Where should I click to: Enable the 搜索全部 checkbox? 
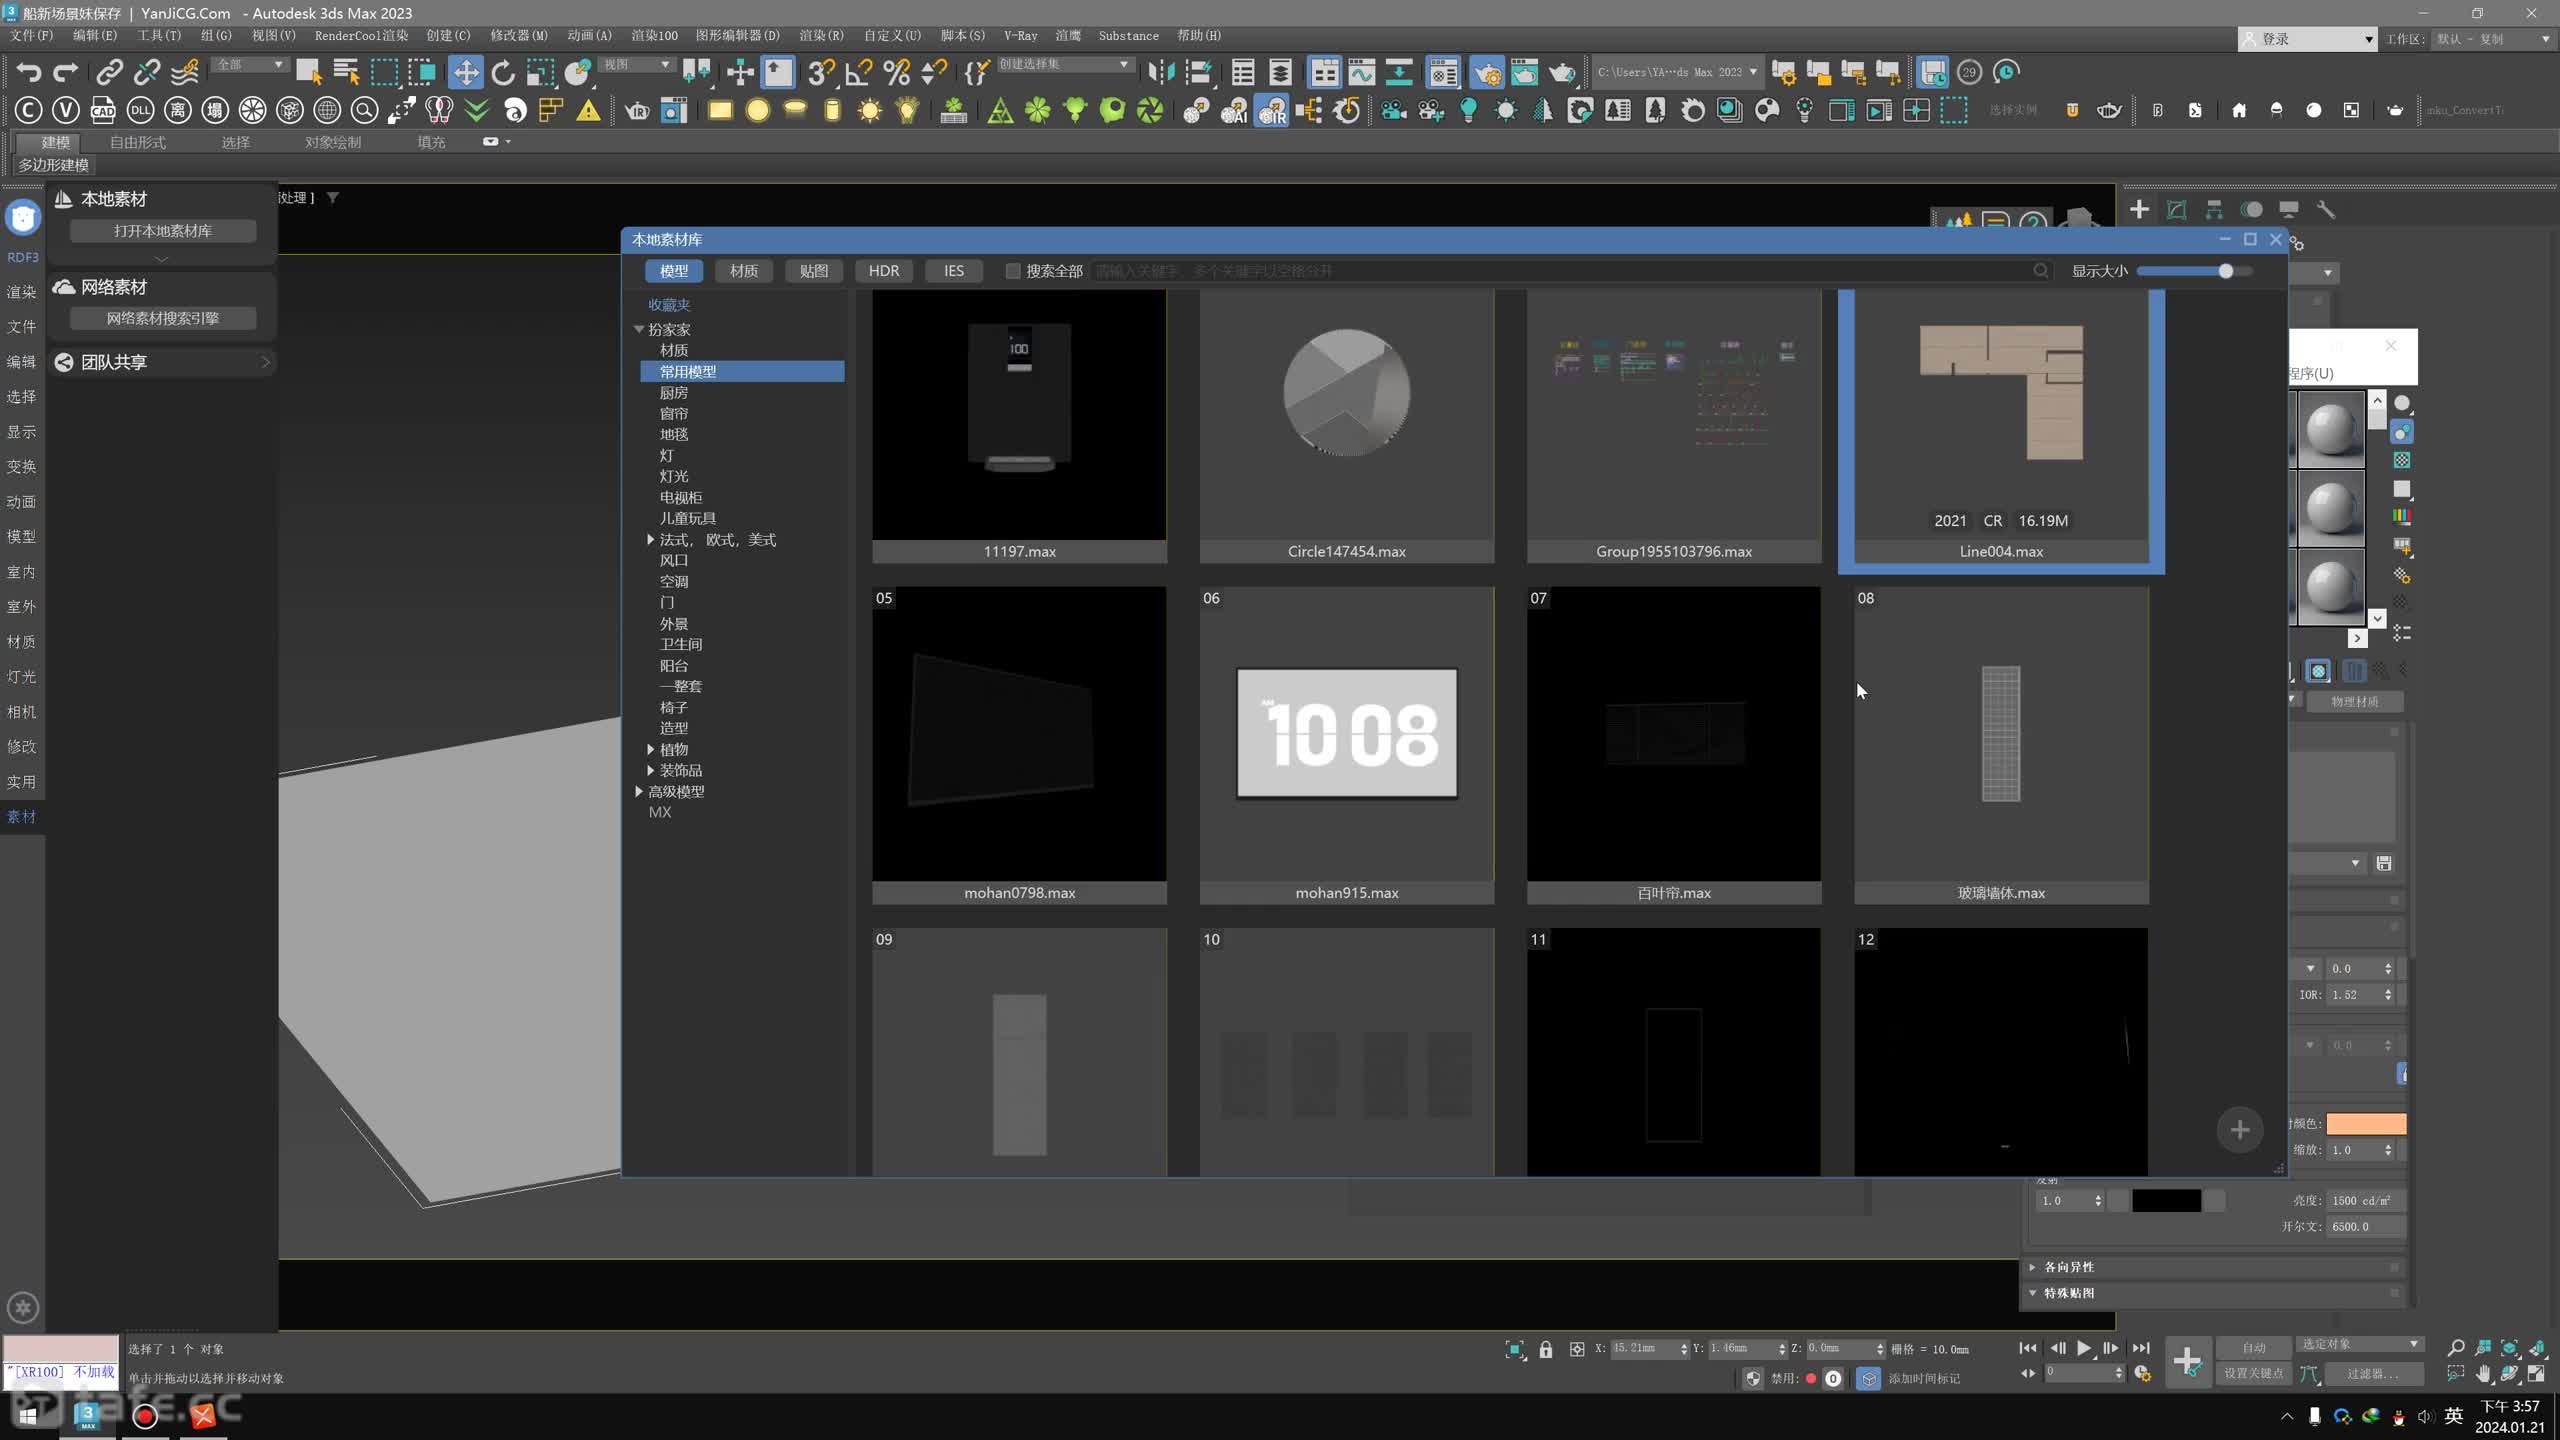pos(1013,271)
